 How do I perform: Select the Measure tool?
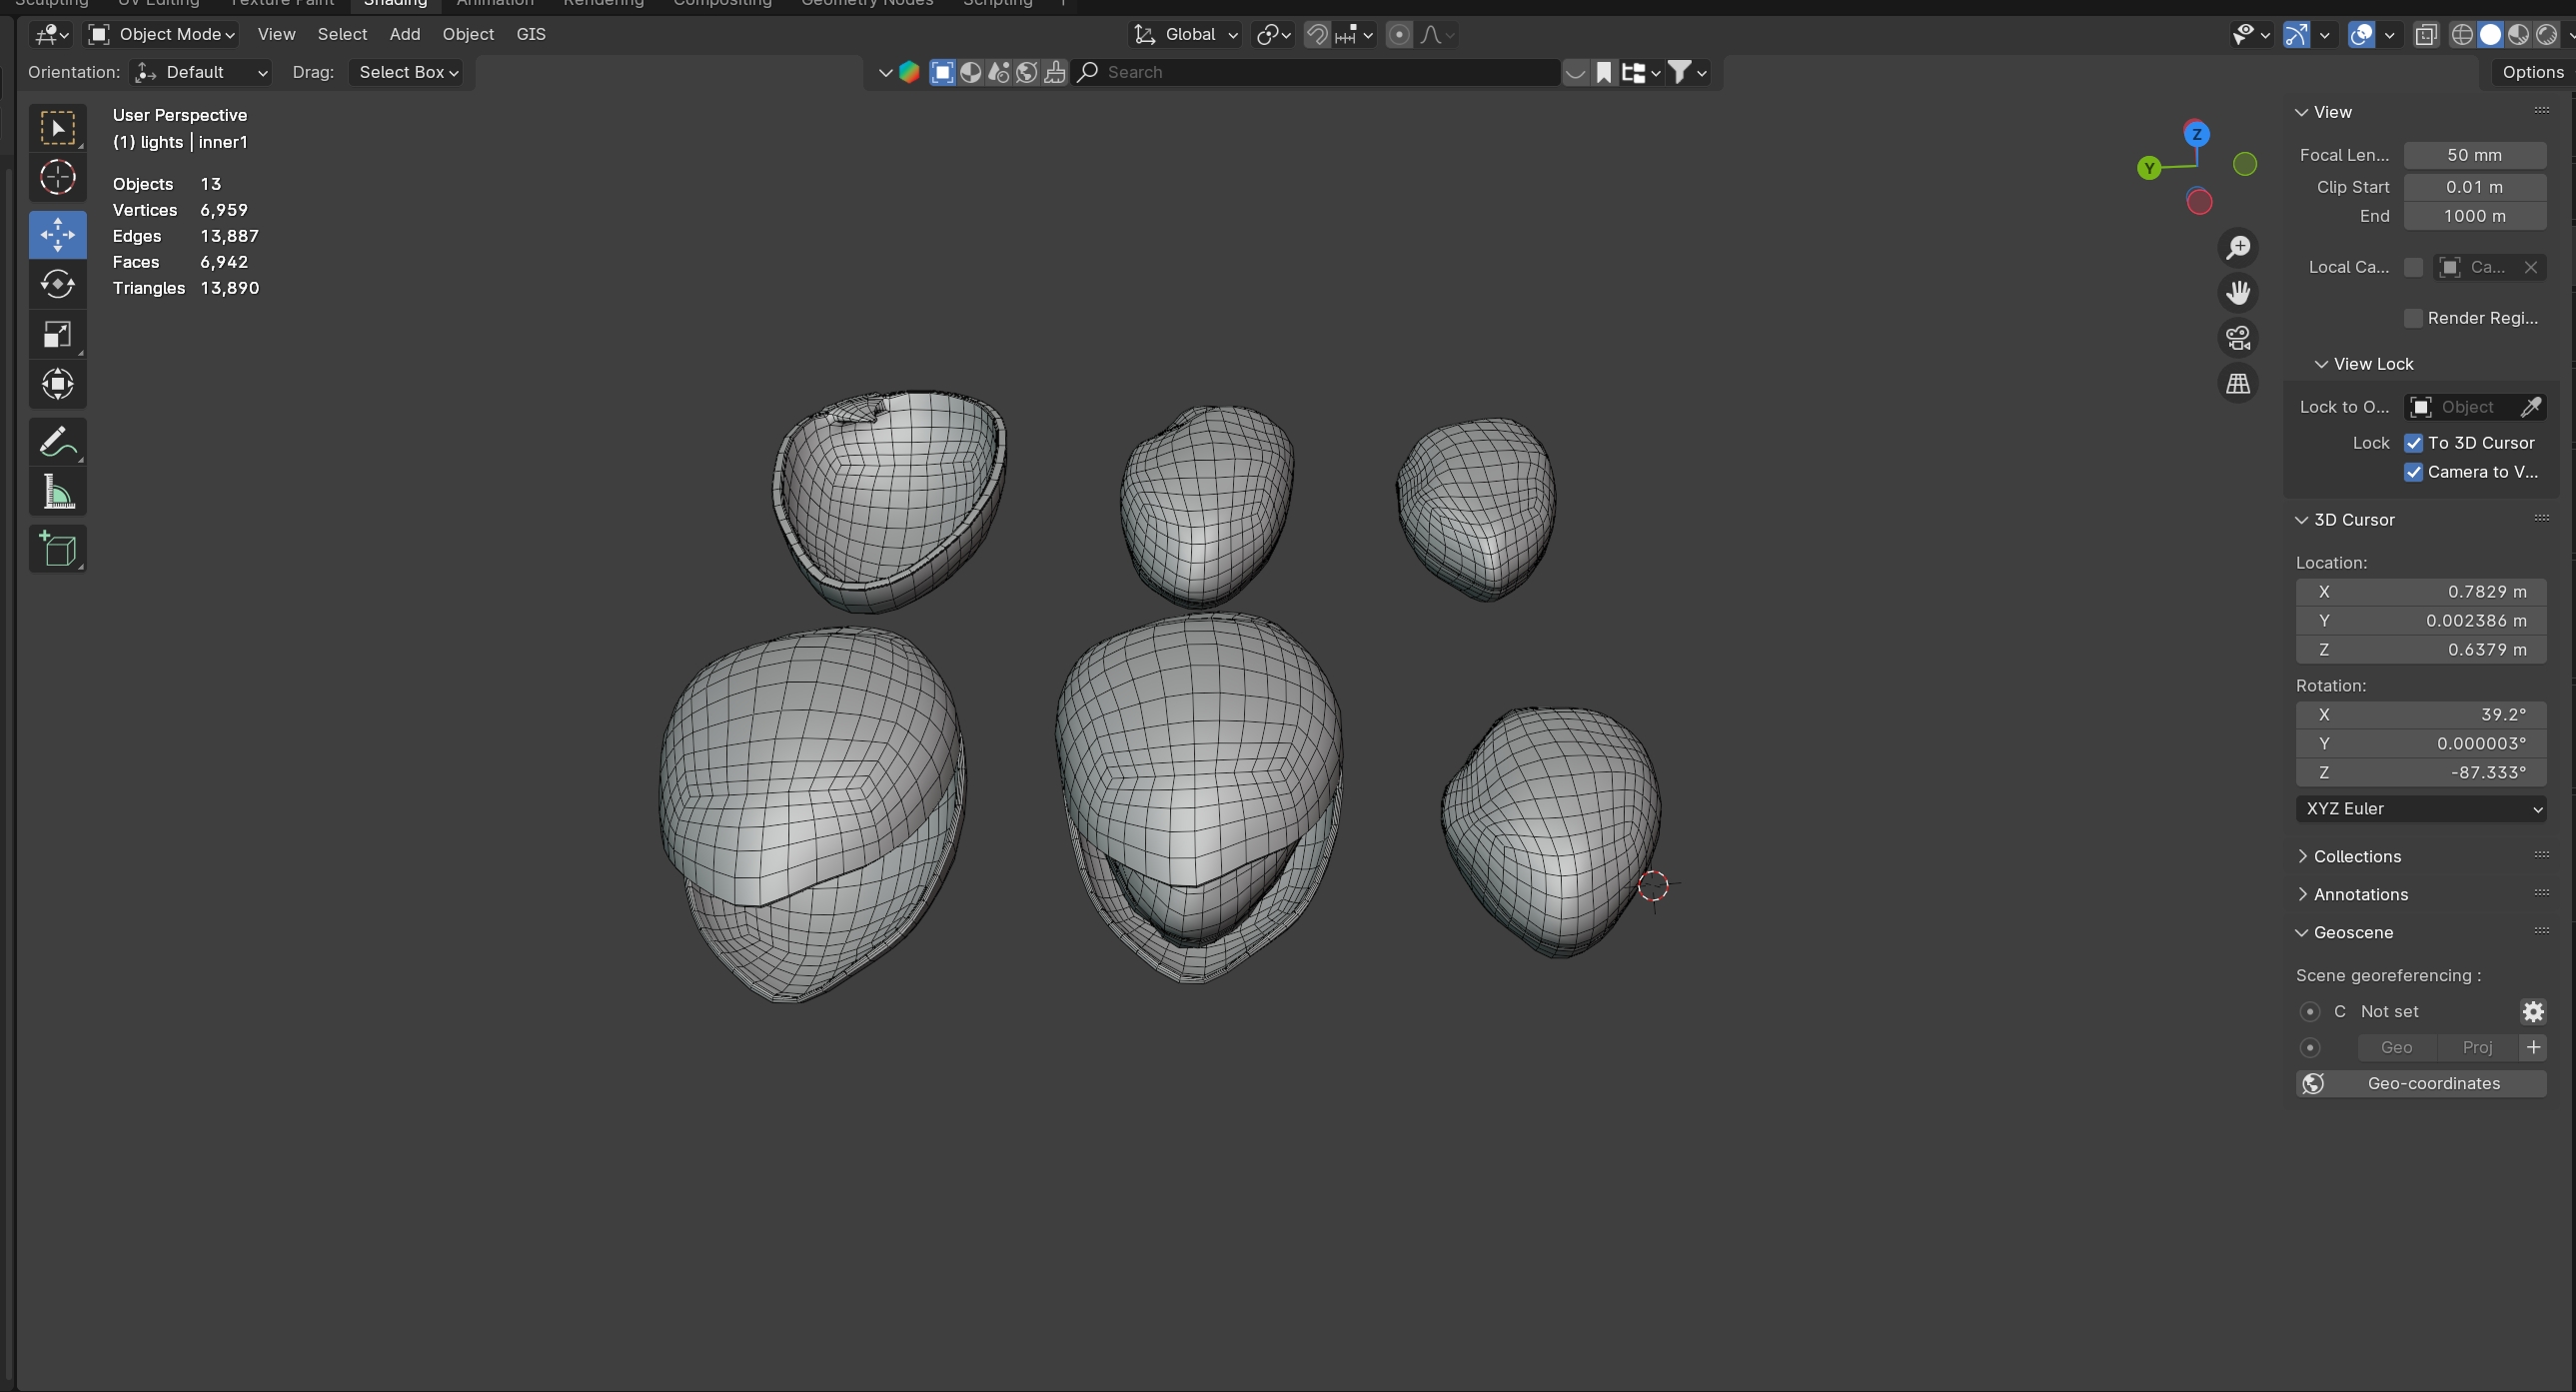pos(57,493)
